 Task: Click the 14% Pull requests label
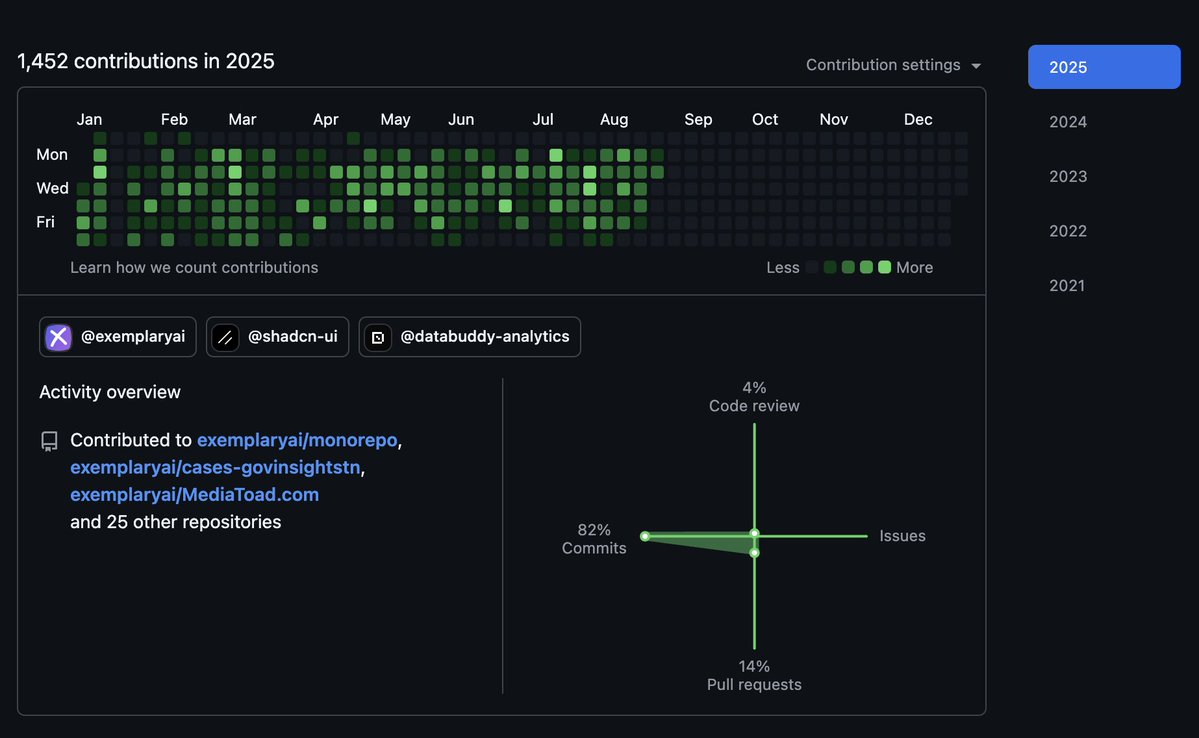click(754, 675)
